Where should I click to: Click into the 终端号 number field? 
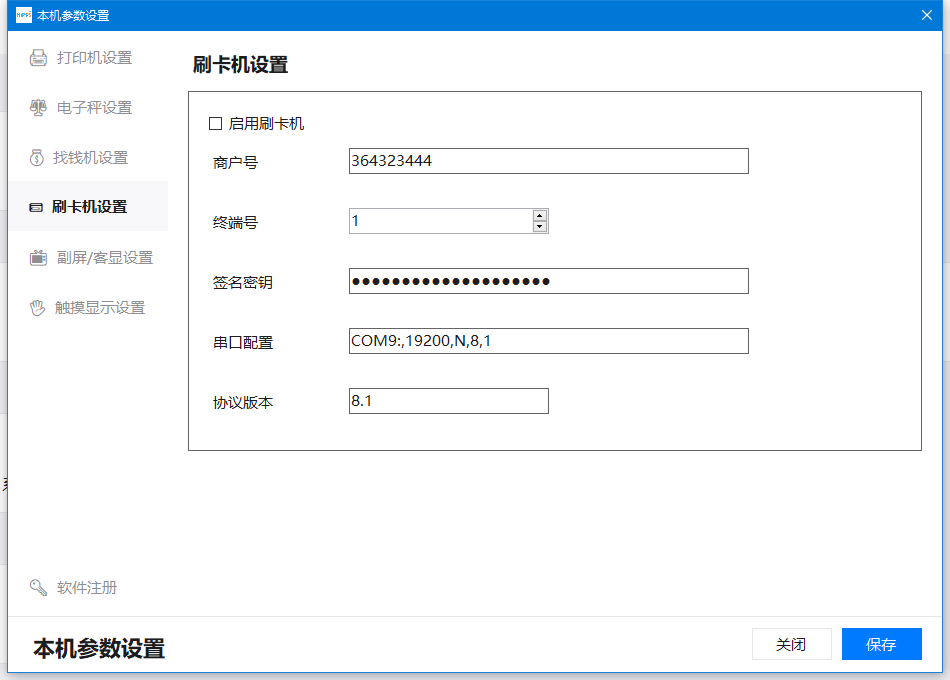tap(441, 221)
